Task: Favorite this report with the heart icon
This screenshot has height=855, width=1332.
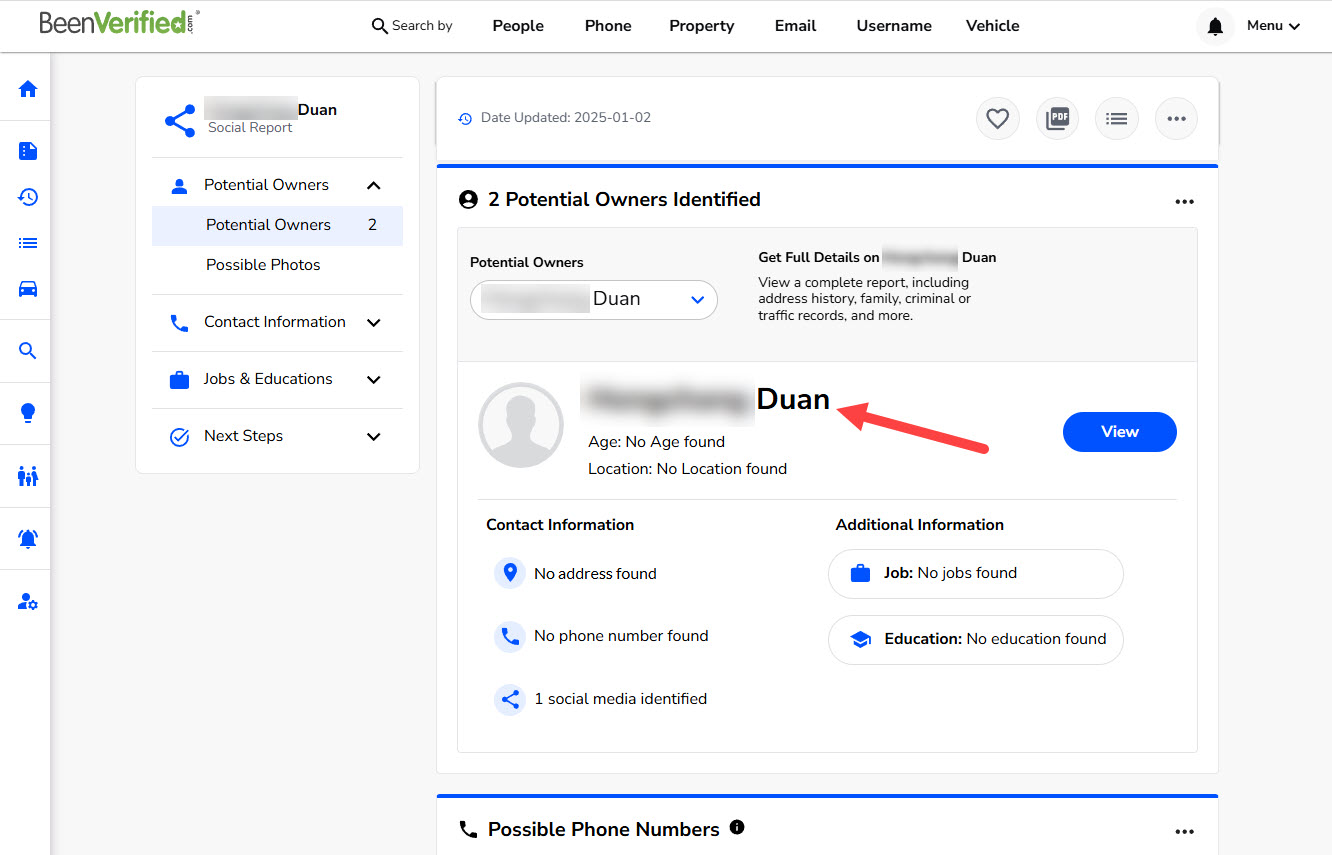Action: click(x=997, y=118)
